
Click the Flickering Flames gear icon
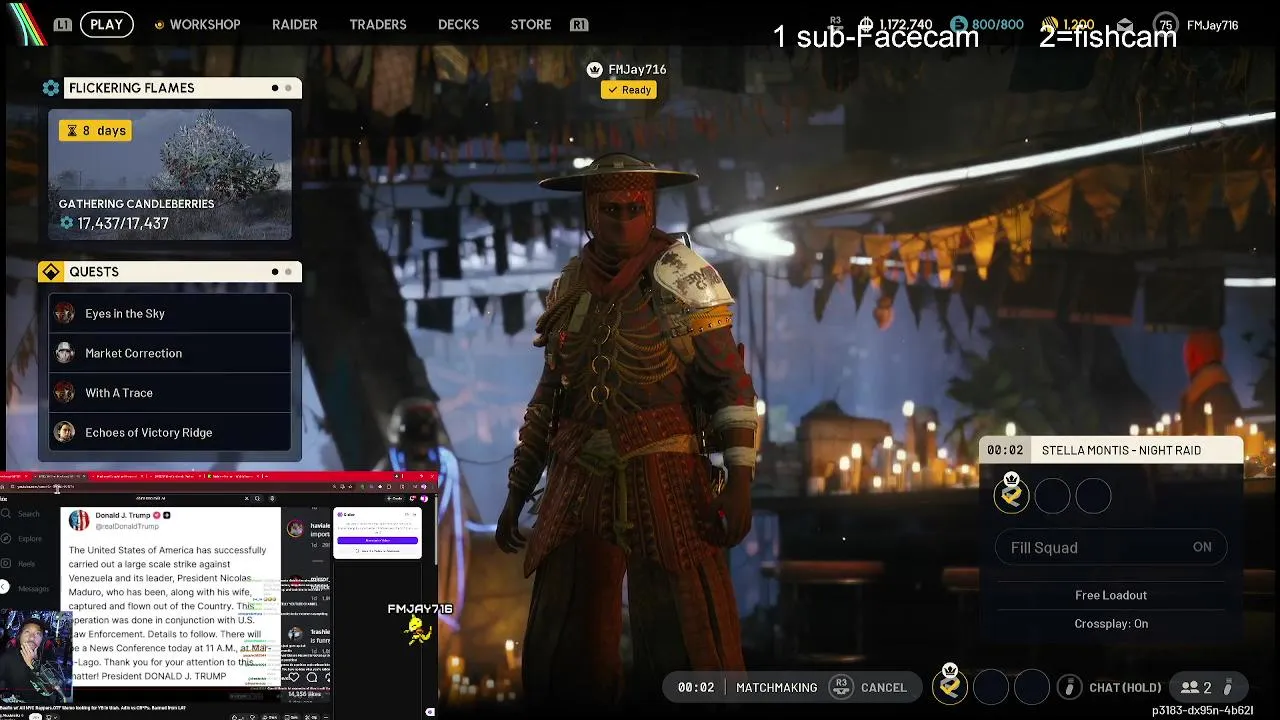point(51,88)
